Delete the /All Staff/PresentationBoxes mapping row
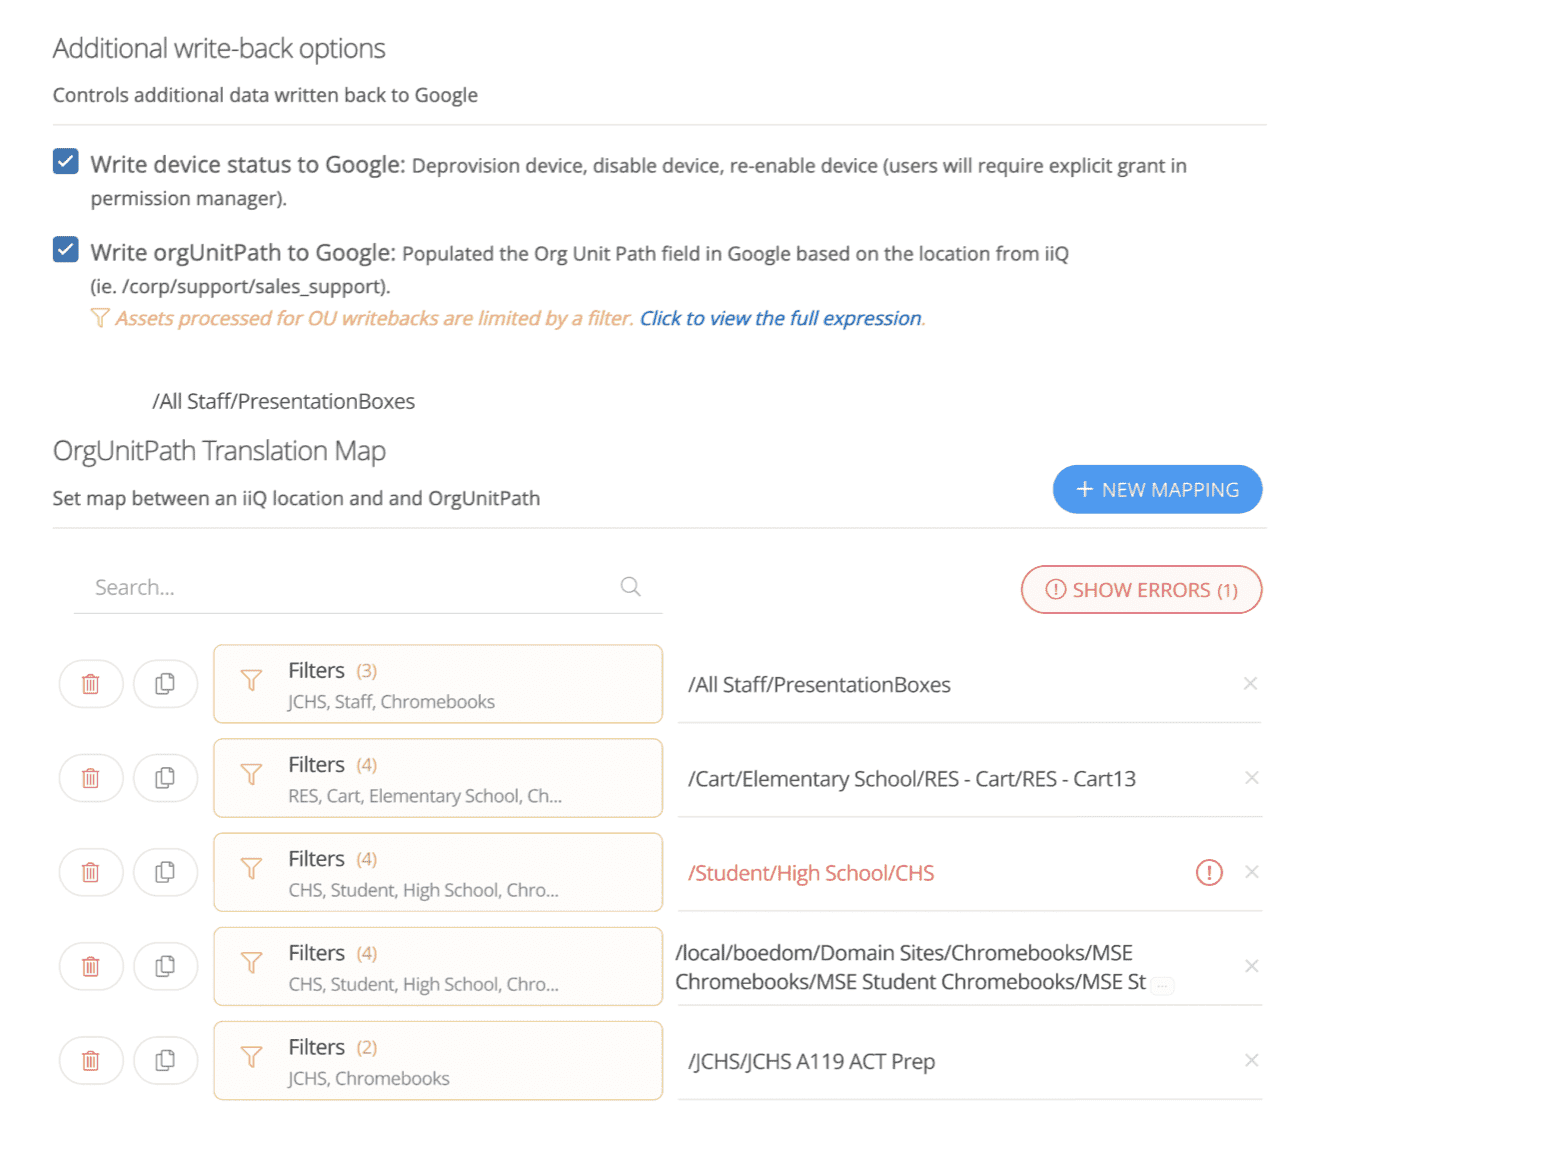Screen dimensions: 1554x1156 click(91, 684)
